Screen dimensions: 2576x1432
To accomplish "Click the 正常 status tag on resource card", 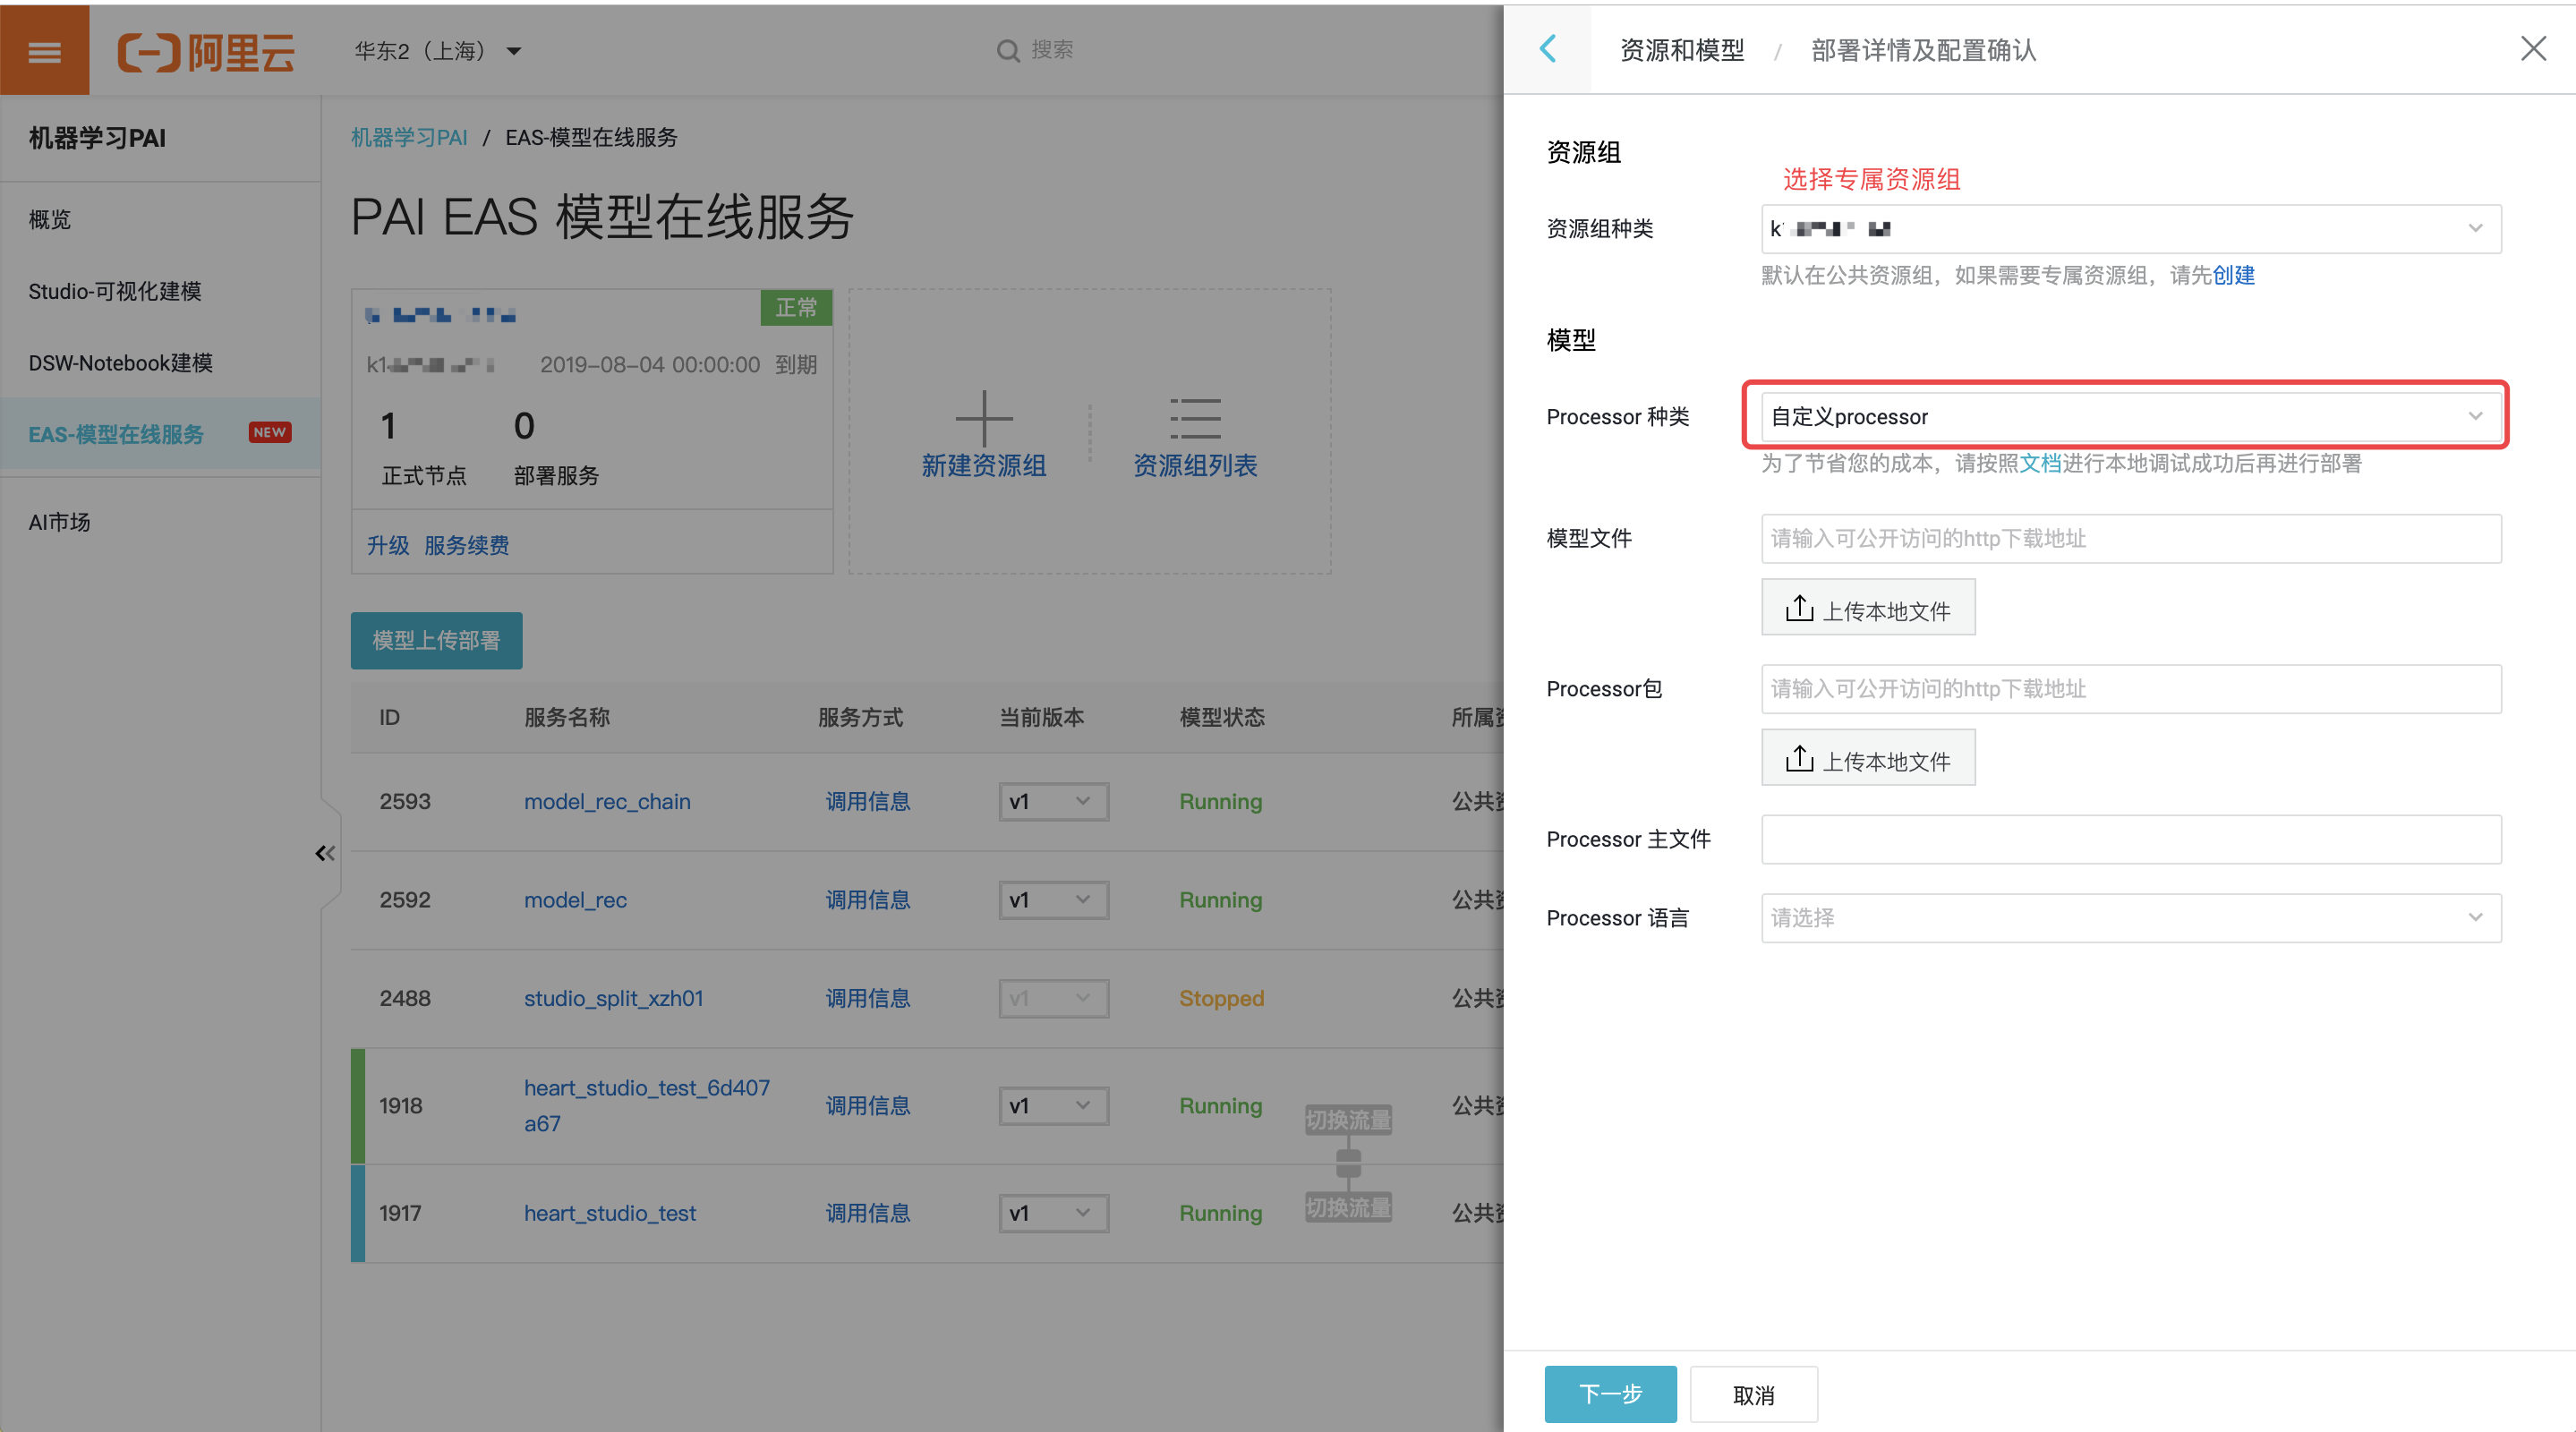I will click(x=796, y=308).
